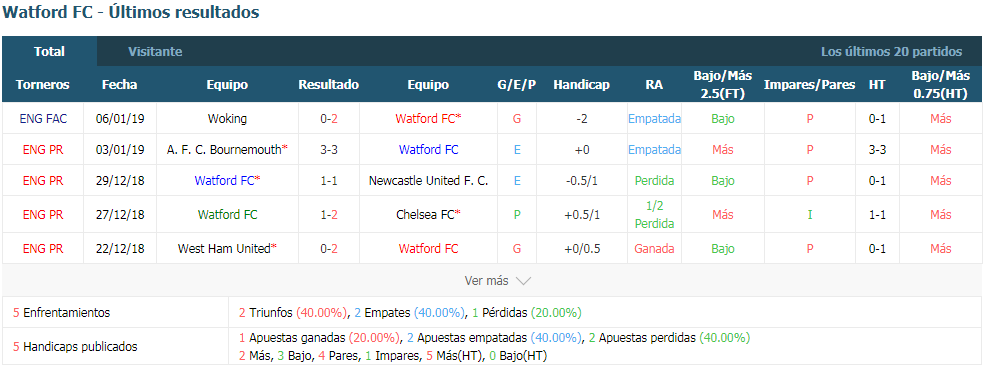The width and height of the screenshot is (983, 368).
Task: Click the Fecha column header
Action: [x=119, y=85]
